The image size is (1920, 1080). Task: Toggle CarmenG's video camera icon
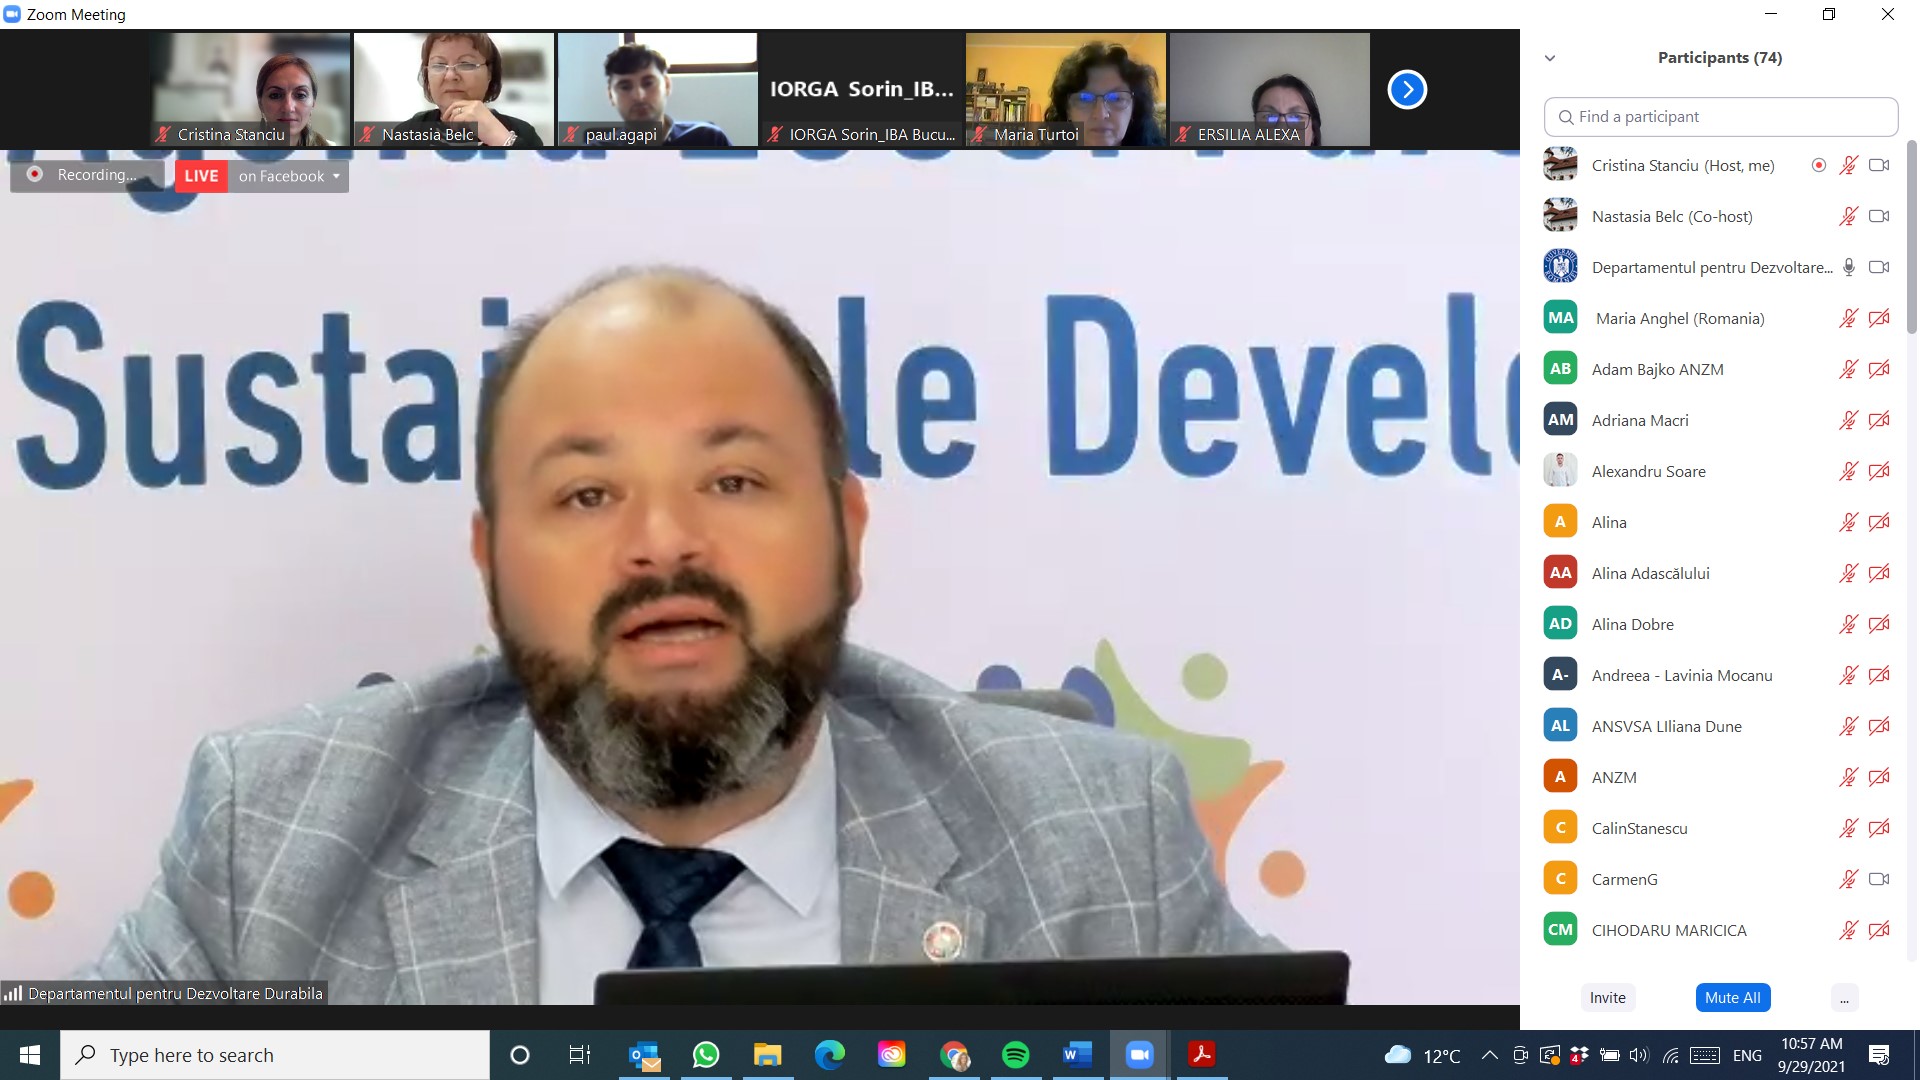[x=1879, y=879]
